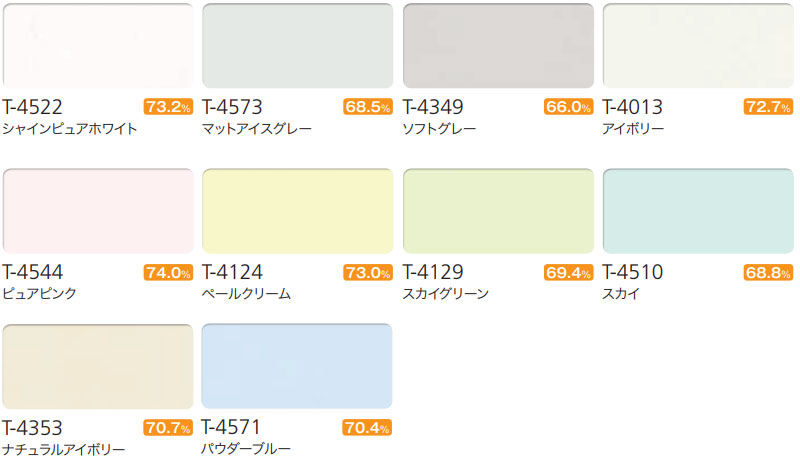
Task: Choose the T-4544 Pure Pink swatch
Action: coord(98,211)
